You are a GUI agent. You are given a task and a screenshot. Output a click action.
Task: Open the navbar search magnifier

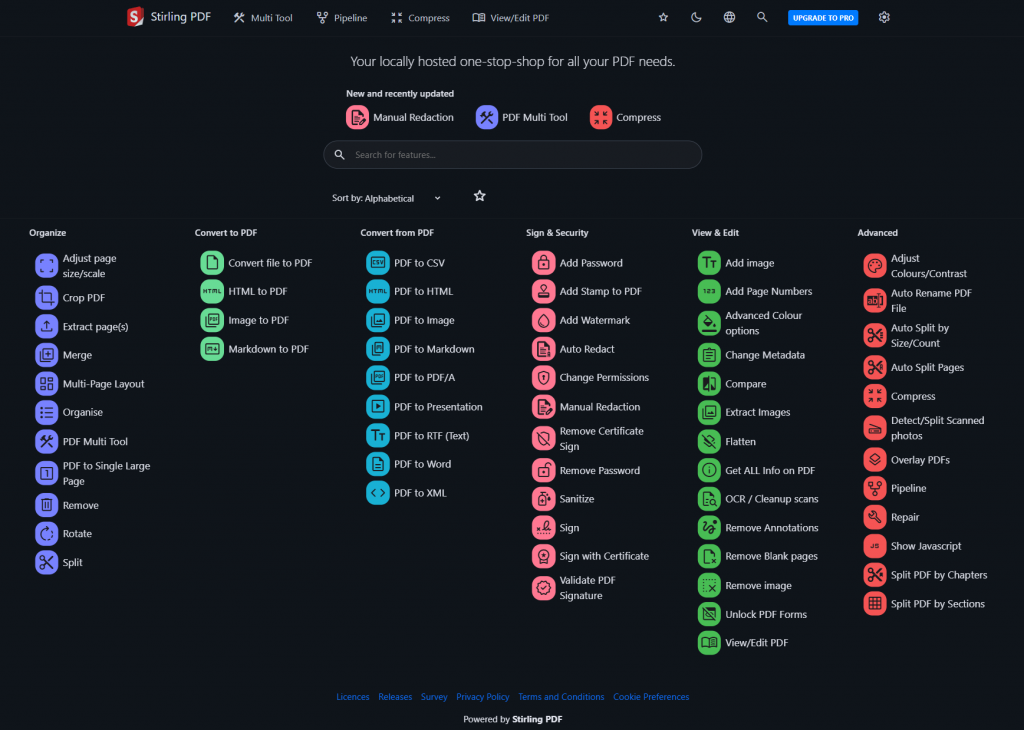coord(762,18)
